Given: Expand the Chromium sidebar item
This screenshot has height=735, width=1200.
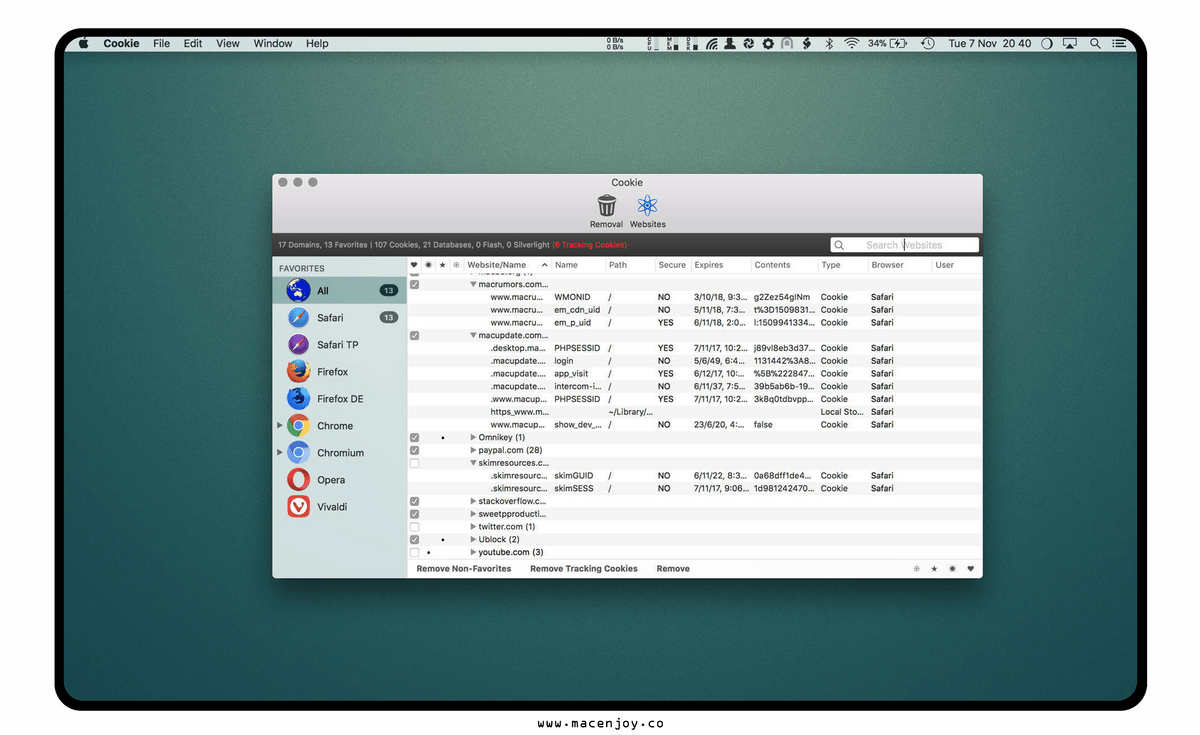Looking at the screenshot, I should pyautogui.click(x=280, y=453).
